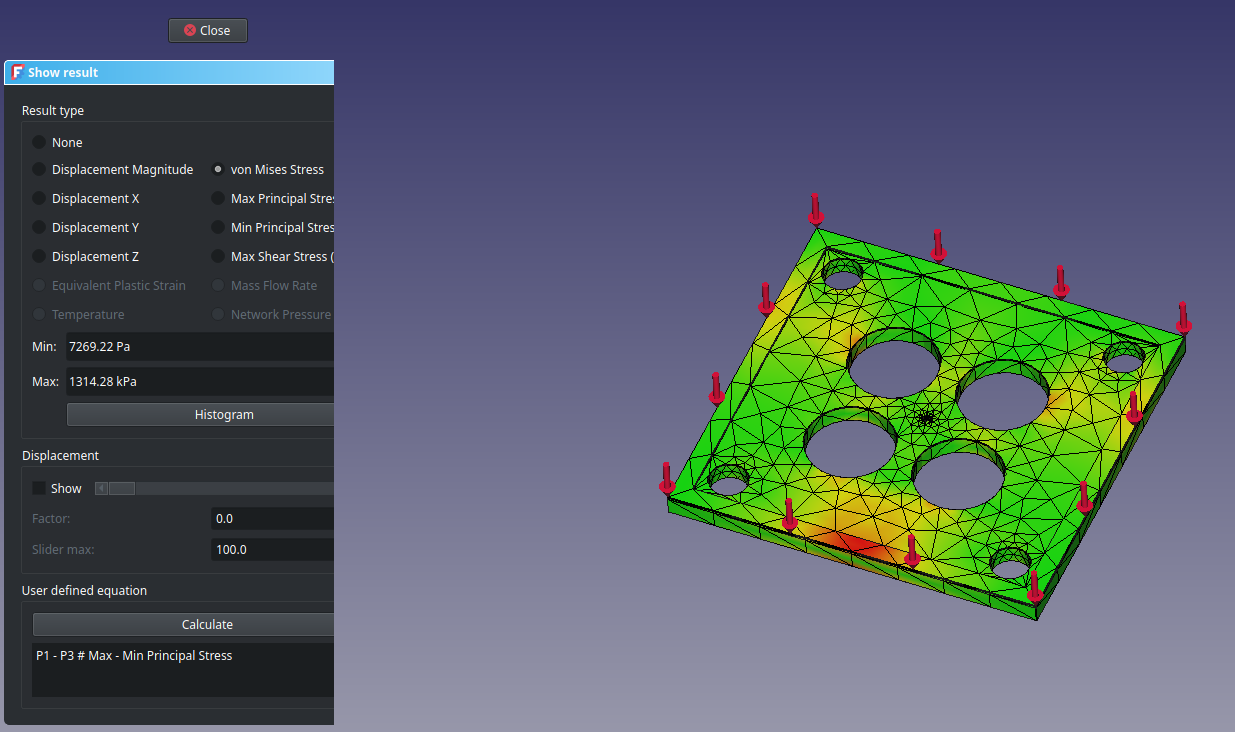Click the red force arrow at plate's rightmost corner
This screenshot has height=732, width=1235.
1183,317
